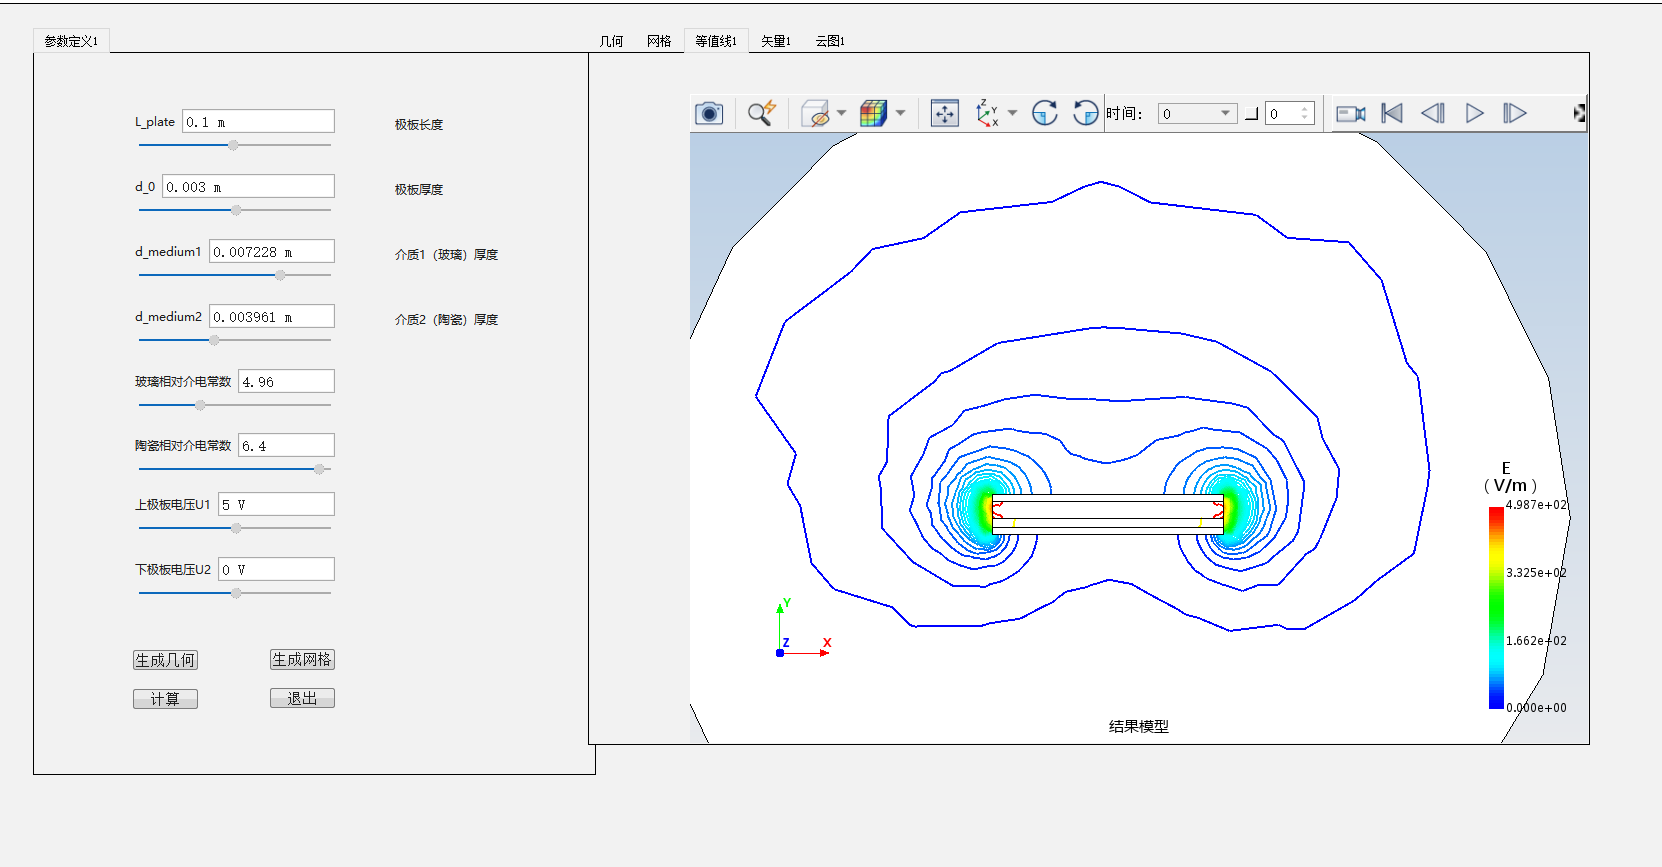Open the 云图1 tab
Image resolution: width=1662 pixels, height=867 pixels.
[x=830, y=41]
